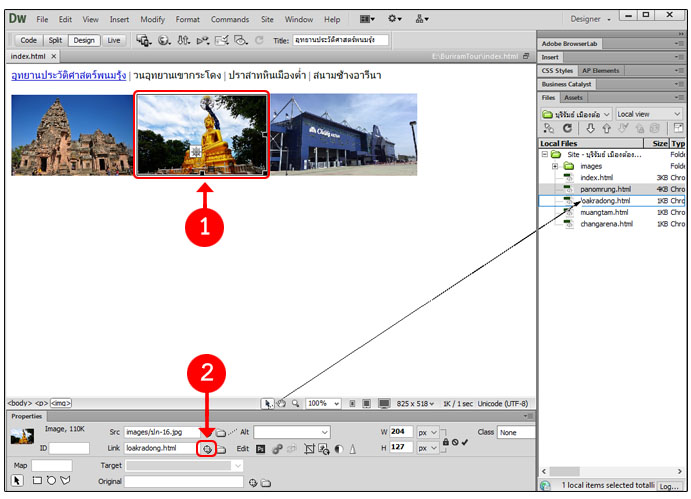Toggle the width-height constrain lock icon
The image size is (691, 499).
(446, 441)
